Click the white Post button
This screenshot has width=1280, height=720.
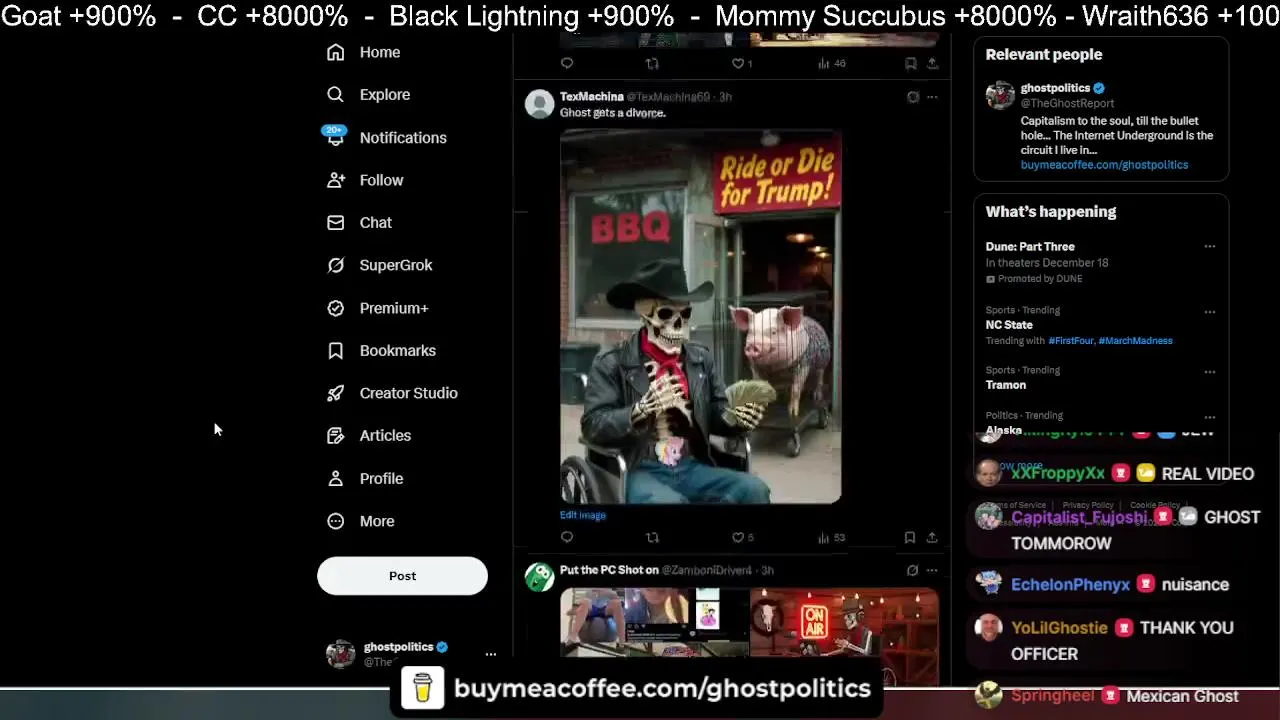tap(402, 576)
